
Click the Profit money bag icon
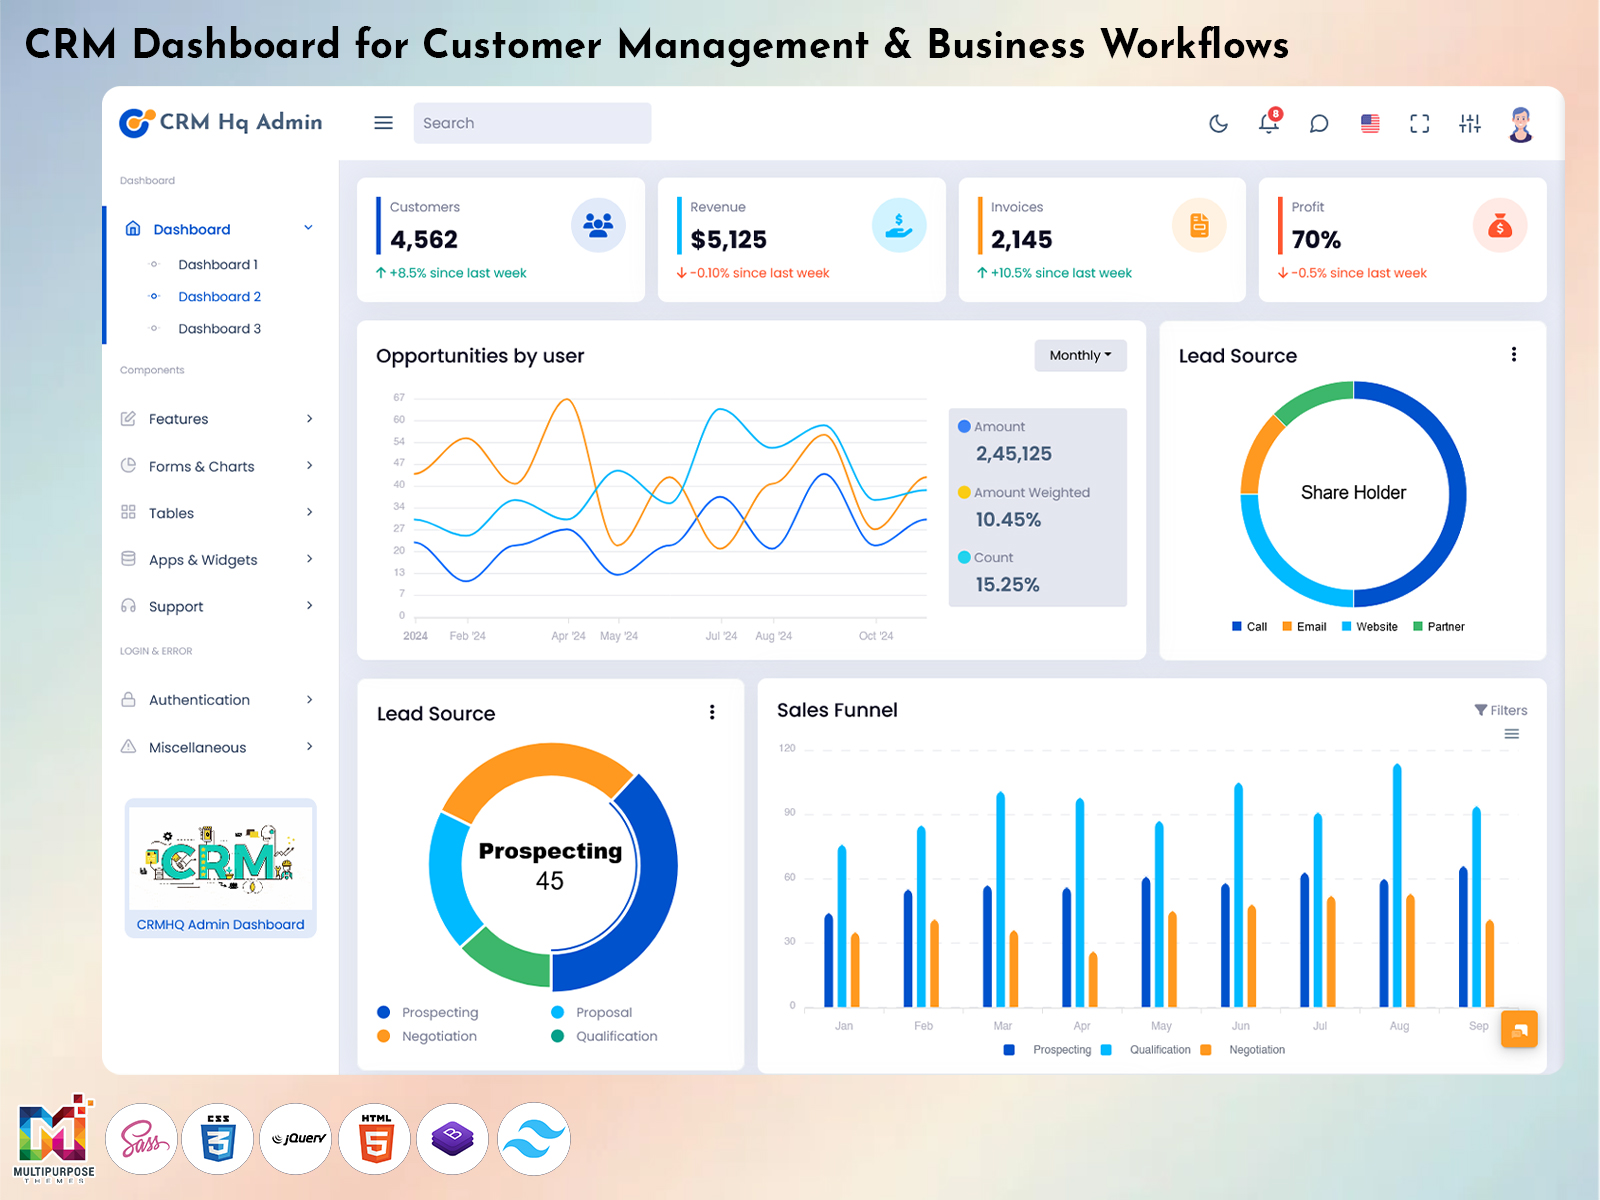tap(1500, 225)
